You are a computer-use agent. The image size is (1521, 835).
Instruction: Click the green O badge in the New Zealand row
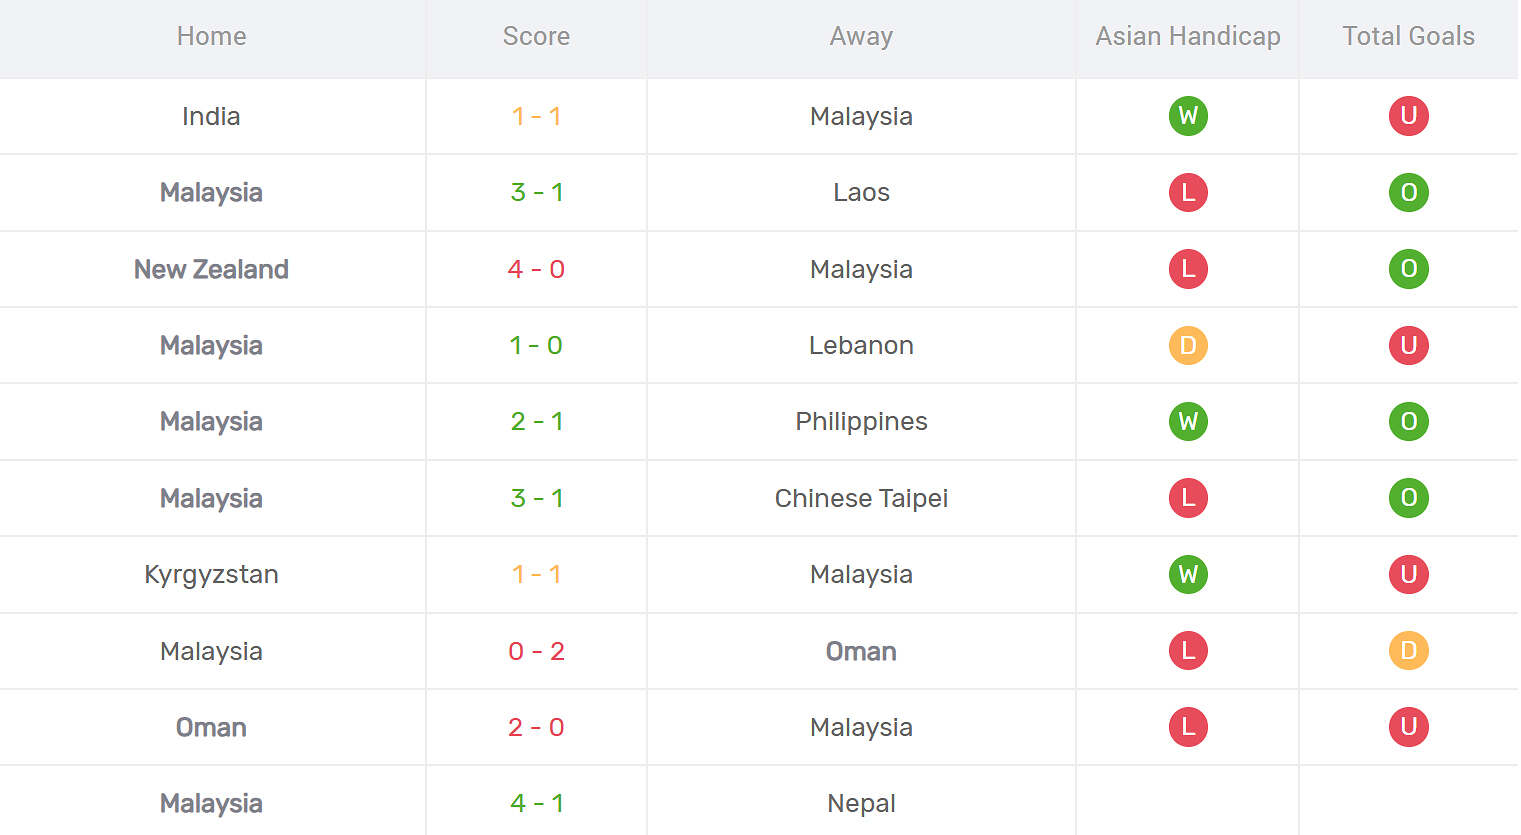click(1408, 269)
